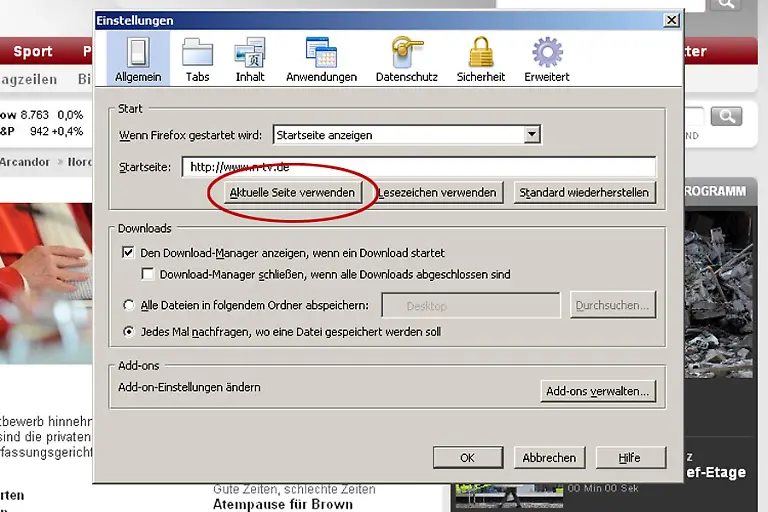Select 'Alle Dateien in folgendem Ordner' radio
The width and height of the screenshot is (768, 512).
[x=128, y=306]
